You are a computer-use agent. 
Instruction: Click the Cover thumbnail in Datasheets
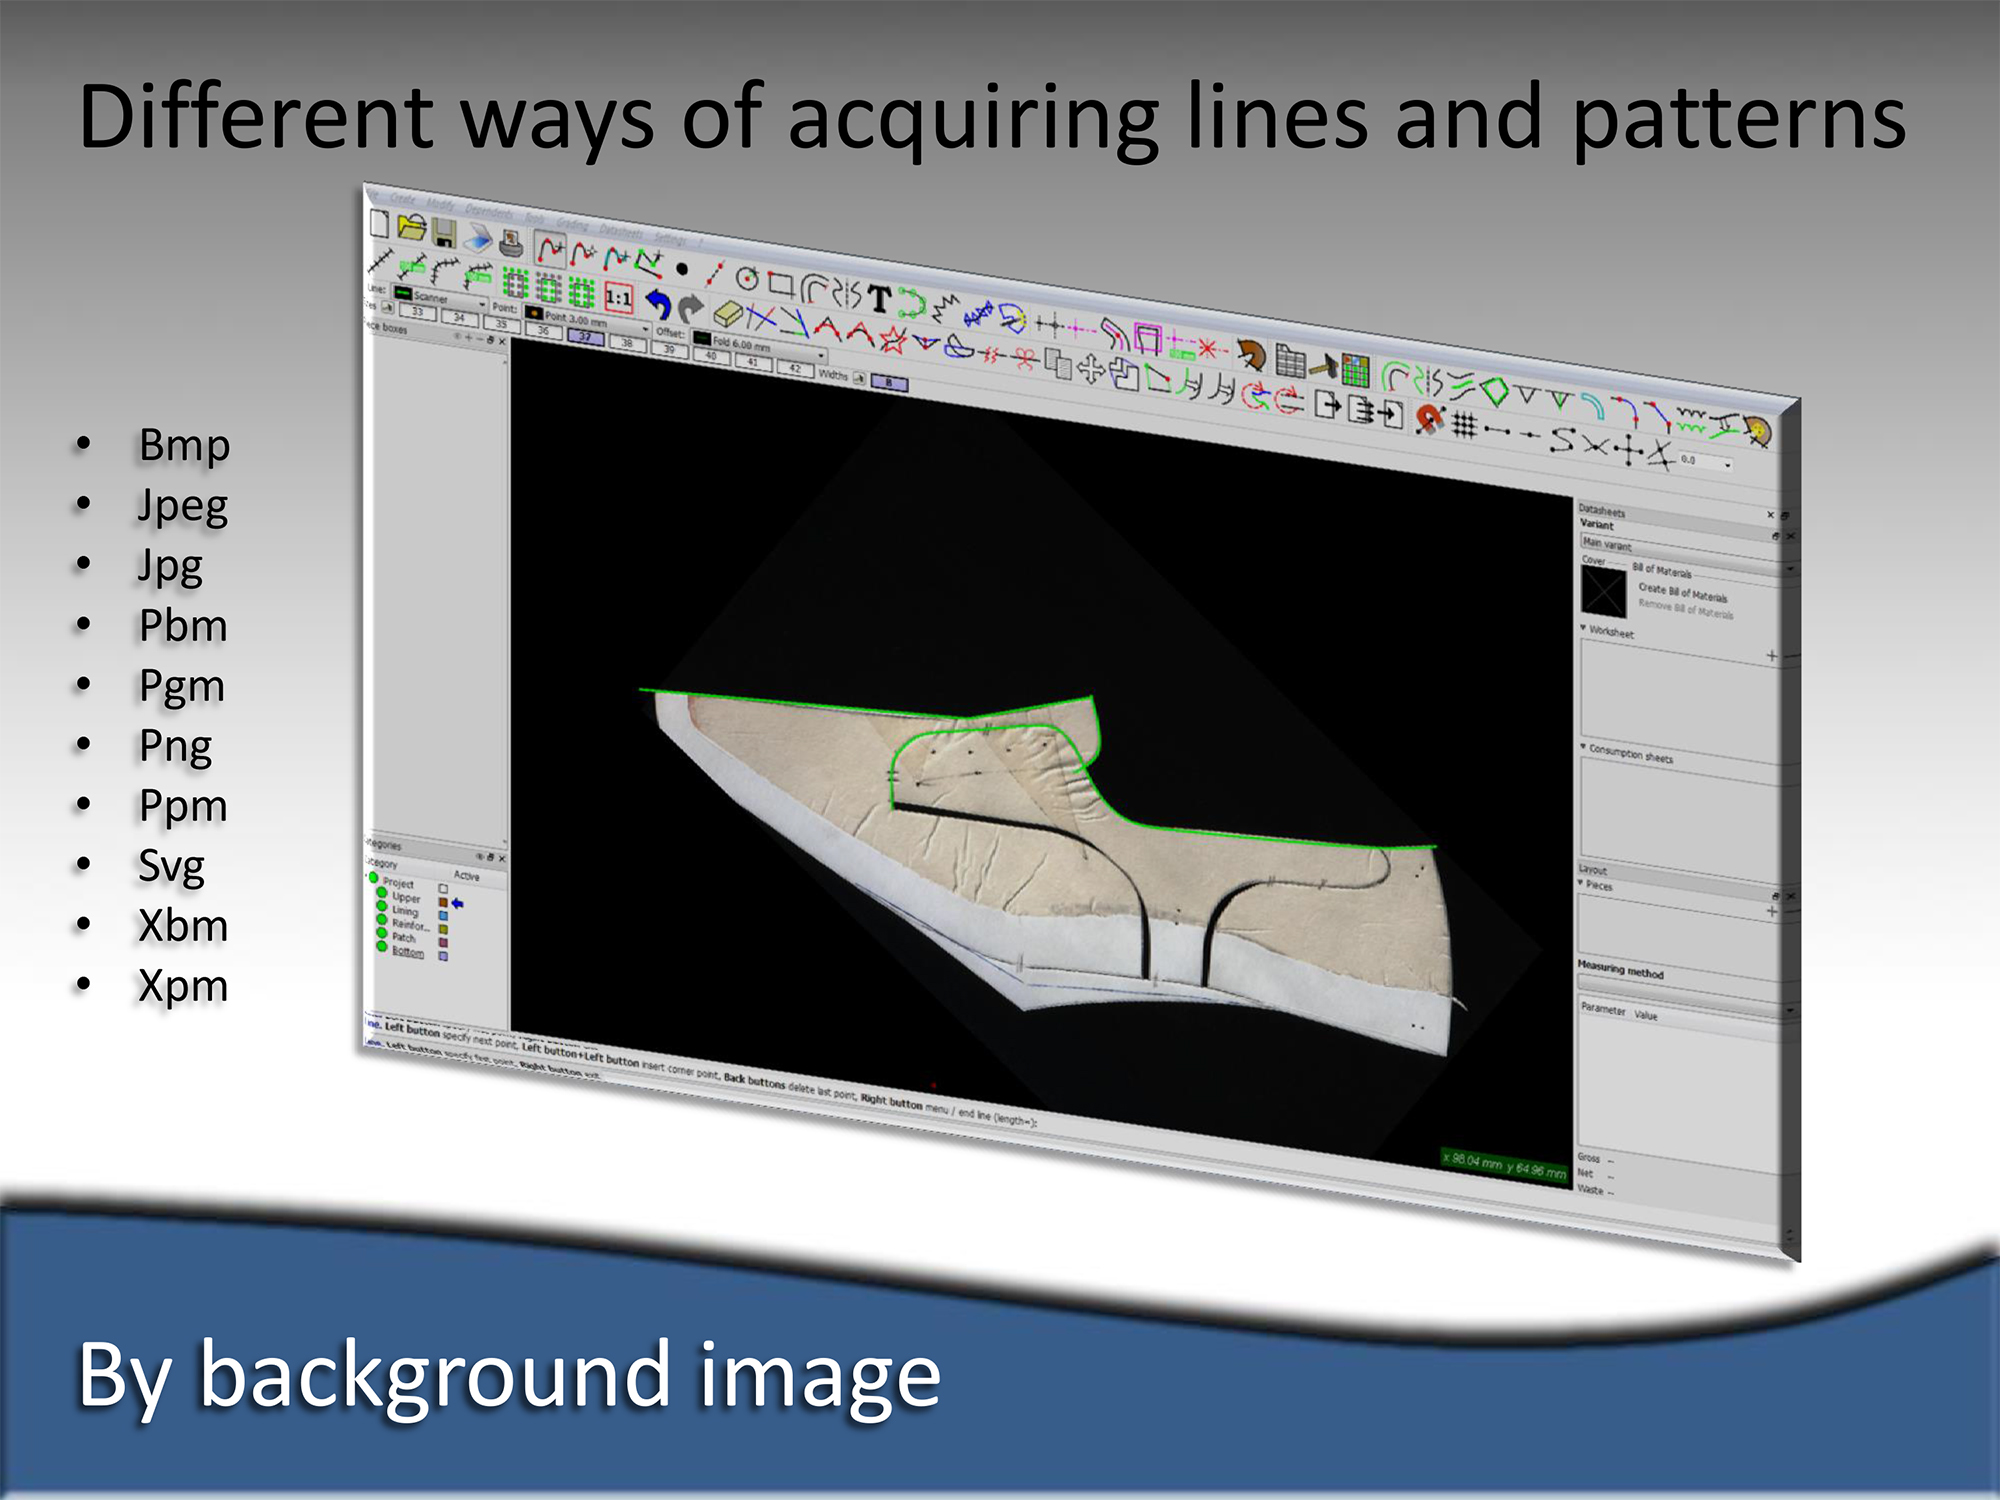point(1603,591)
